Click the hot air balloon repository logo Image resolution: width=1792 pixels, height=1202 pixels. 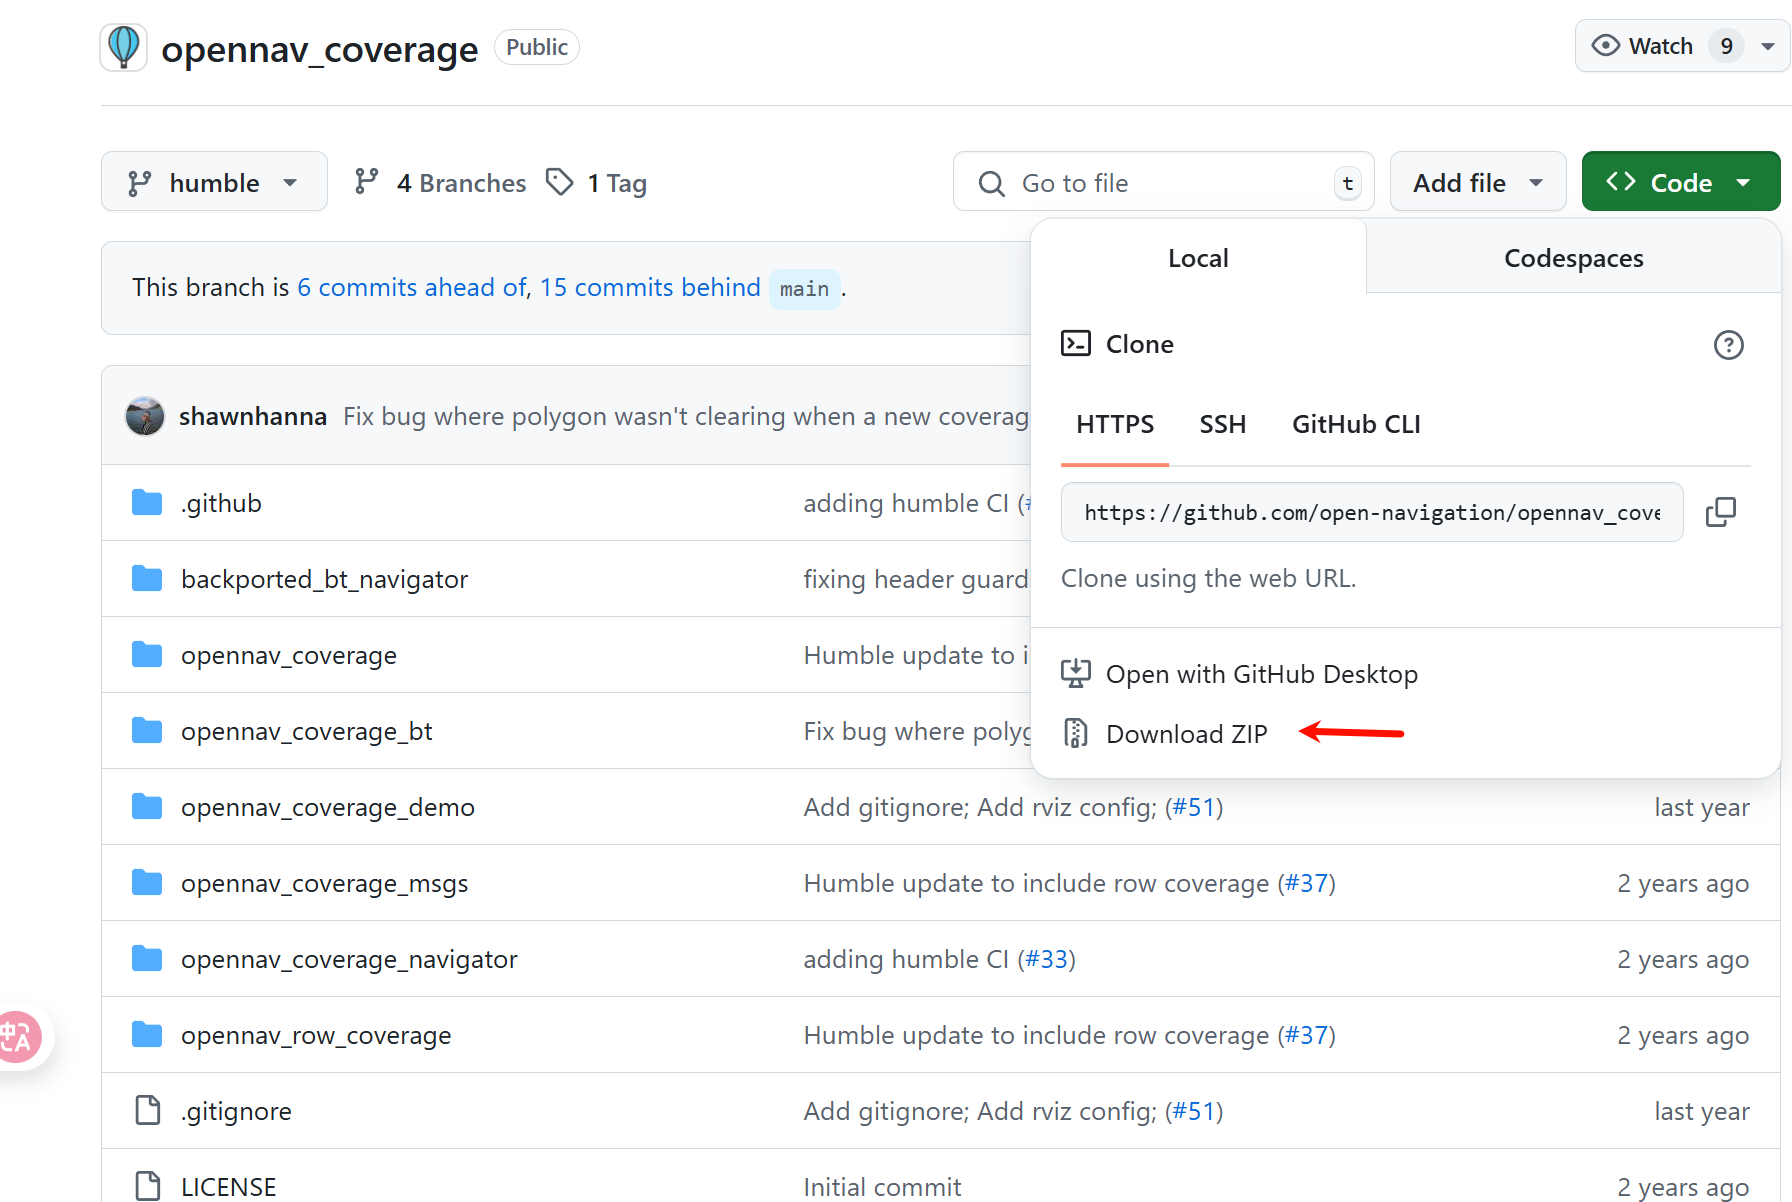122,46
